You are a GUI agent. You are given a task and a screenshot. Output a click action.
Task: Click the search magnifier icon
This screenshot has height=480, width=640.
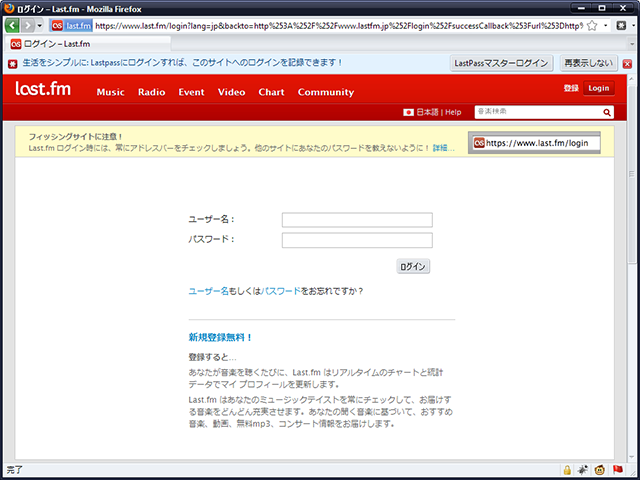point(607,112)
